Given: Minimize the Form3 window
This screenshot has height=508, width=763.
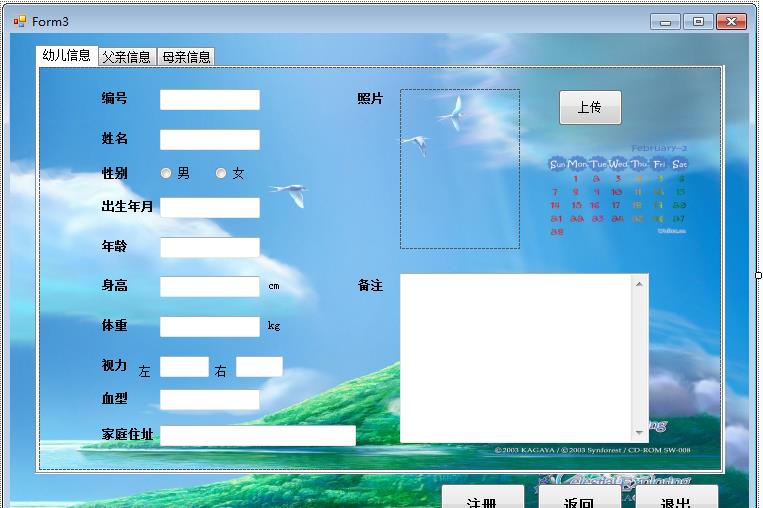Looking at the screenshot, I should coord(665,22).
